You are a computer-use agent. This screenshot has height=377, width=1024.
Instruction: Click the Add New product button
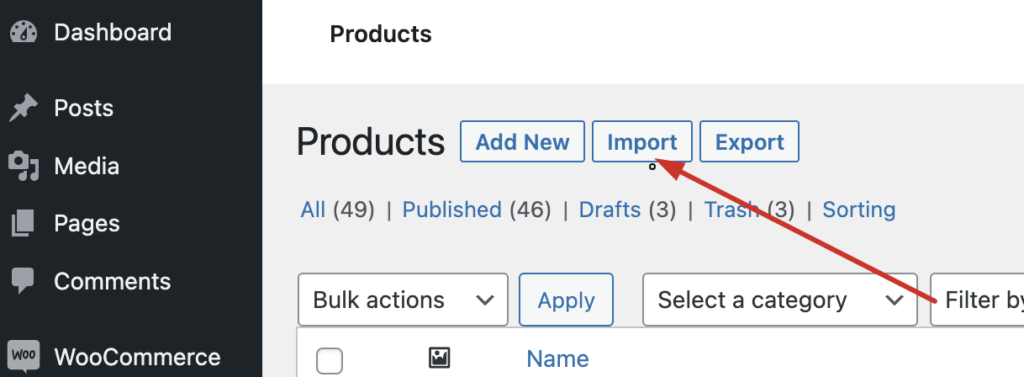[x=522, y=142]
